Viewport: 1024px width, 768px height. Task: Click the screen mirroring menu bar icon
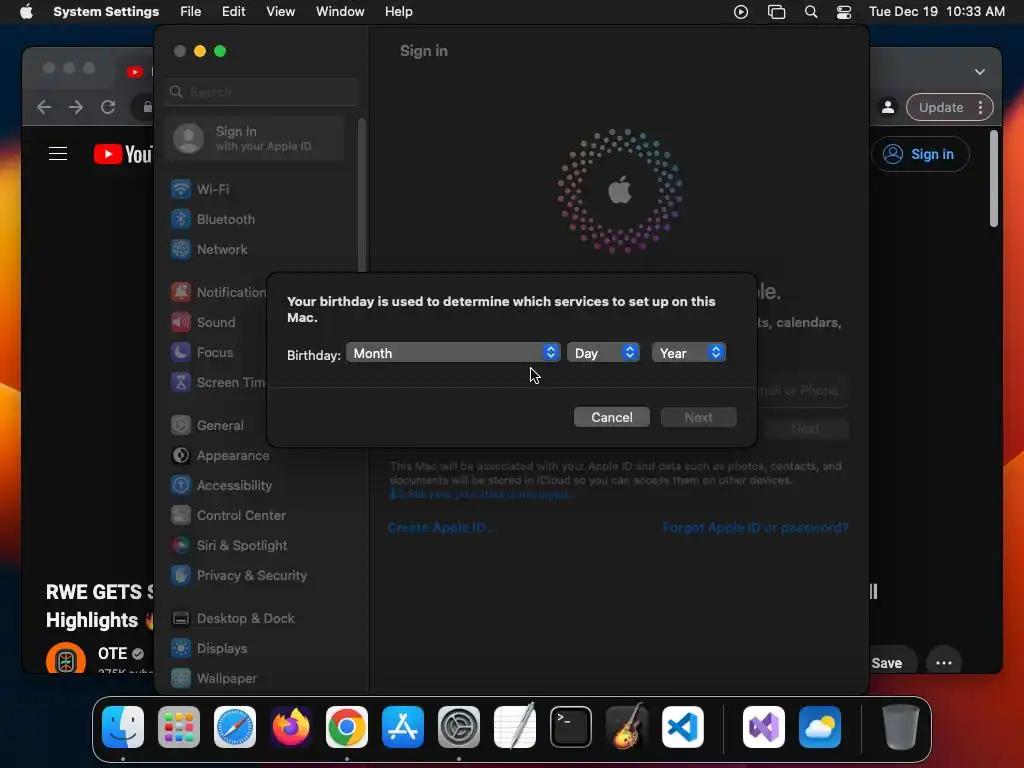(776, 12)
